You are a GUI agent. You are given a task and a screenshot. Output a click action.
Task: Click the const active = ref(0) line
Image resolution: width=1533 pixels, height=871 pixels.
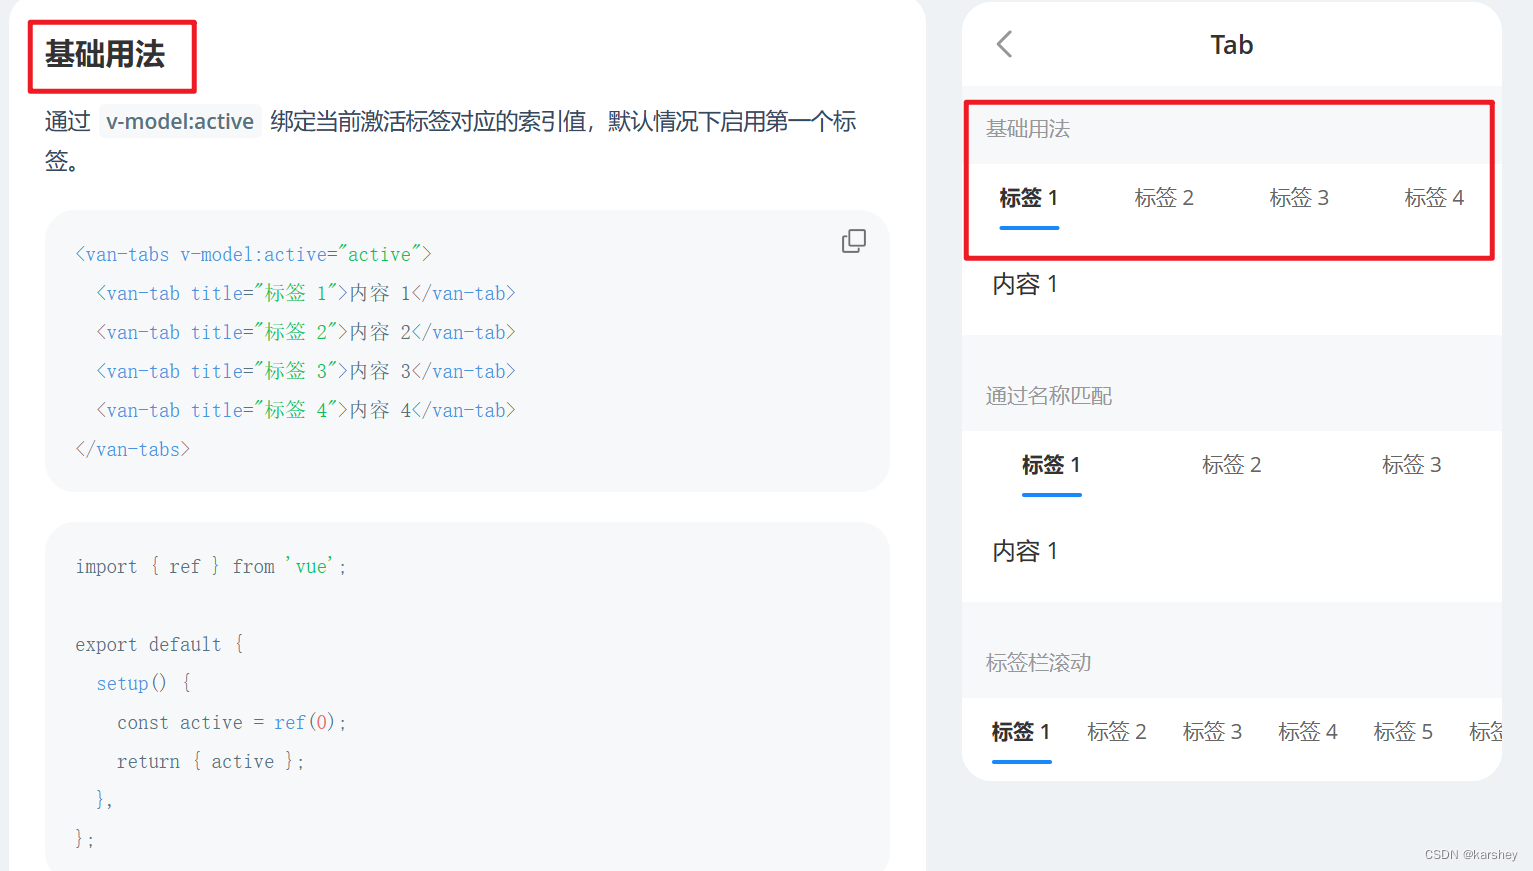click(232, 723)
